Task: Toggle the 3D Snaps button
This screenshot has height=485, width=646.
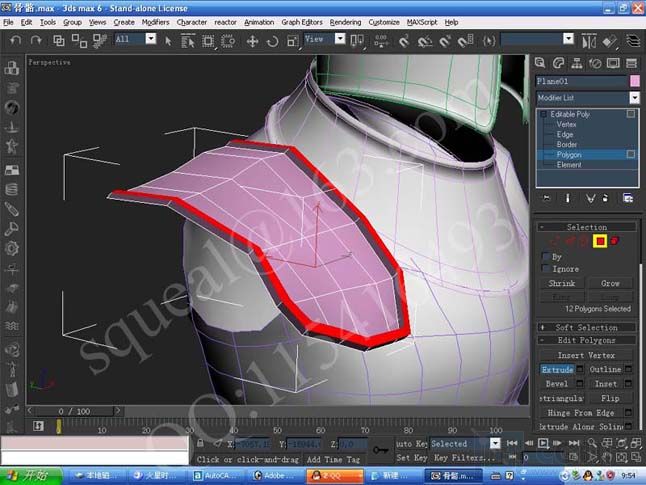Action: tap(404, 41)
